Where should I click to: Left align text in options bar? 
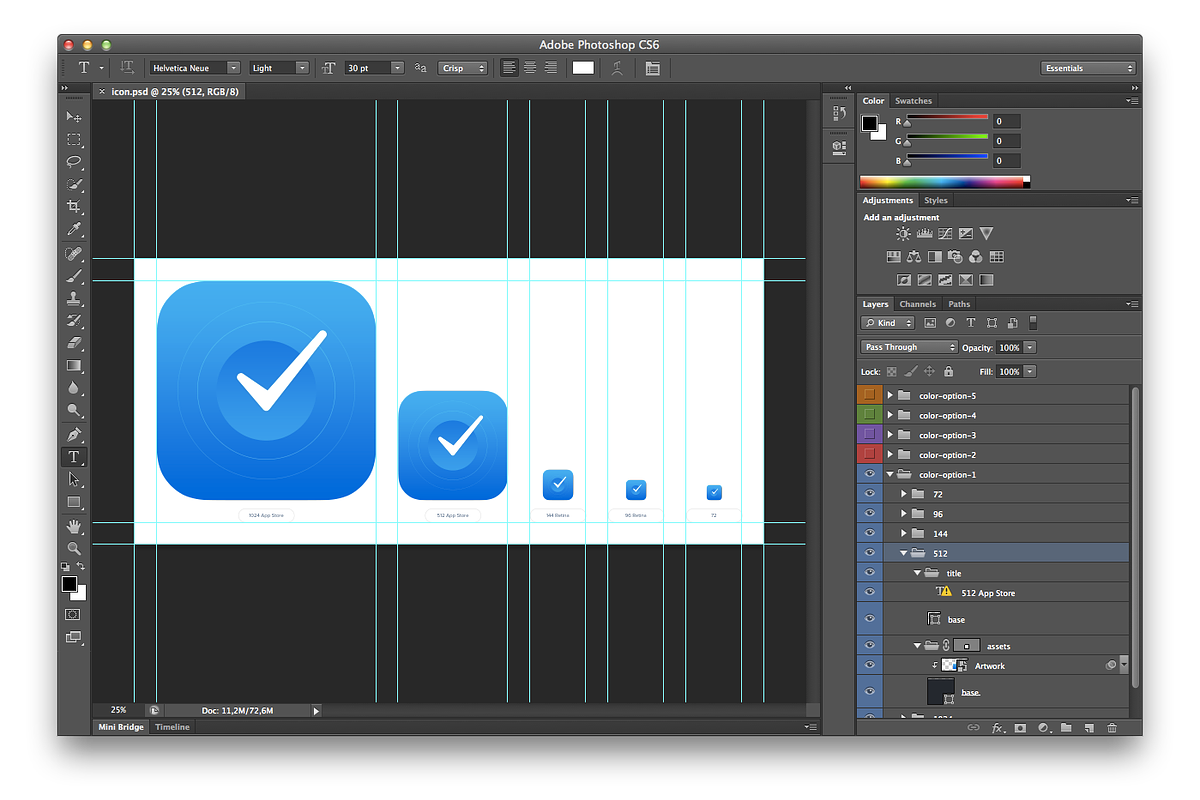click(510, 68)
